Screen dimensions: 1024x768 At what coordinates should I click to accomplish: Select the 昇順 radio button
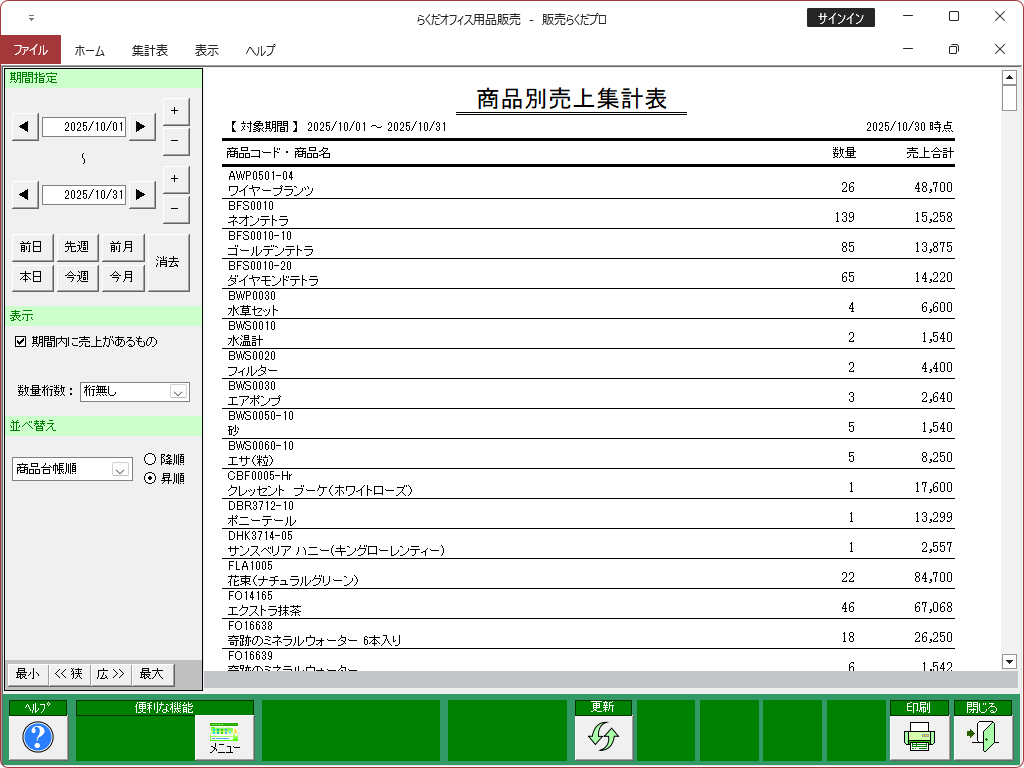pos(150,478)
